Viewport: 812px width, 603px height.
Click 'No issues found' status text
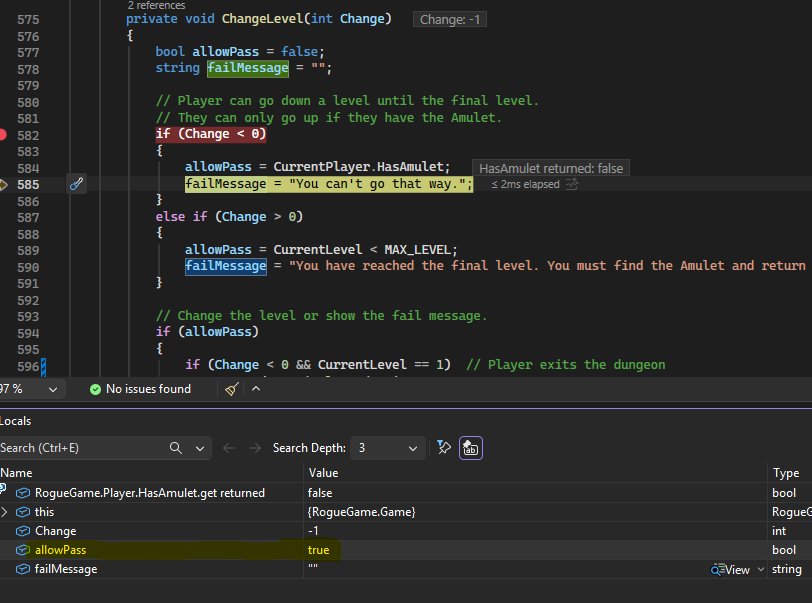coord(148,389)
